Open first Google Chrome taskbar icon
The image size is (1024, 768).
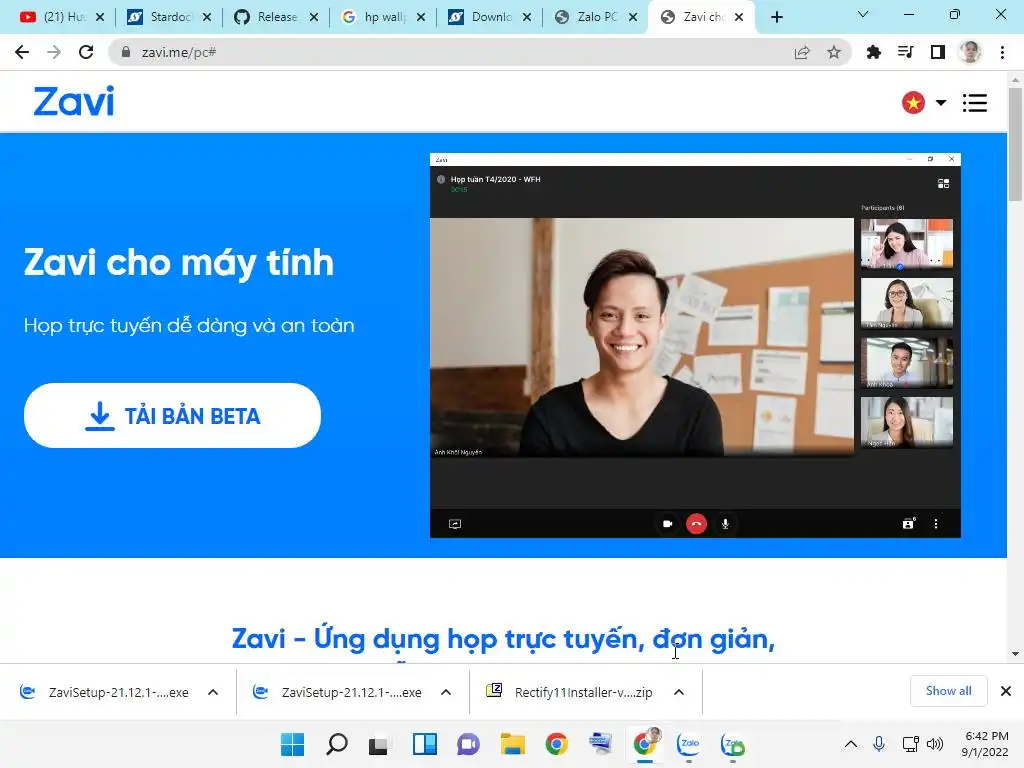[556, 744]
